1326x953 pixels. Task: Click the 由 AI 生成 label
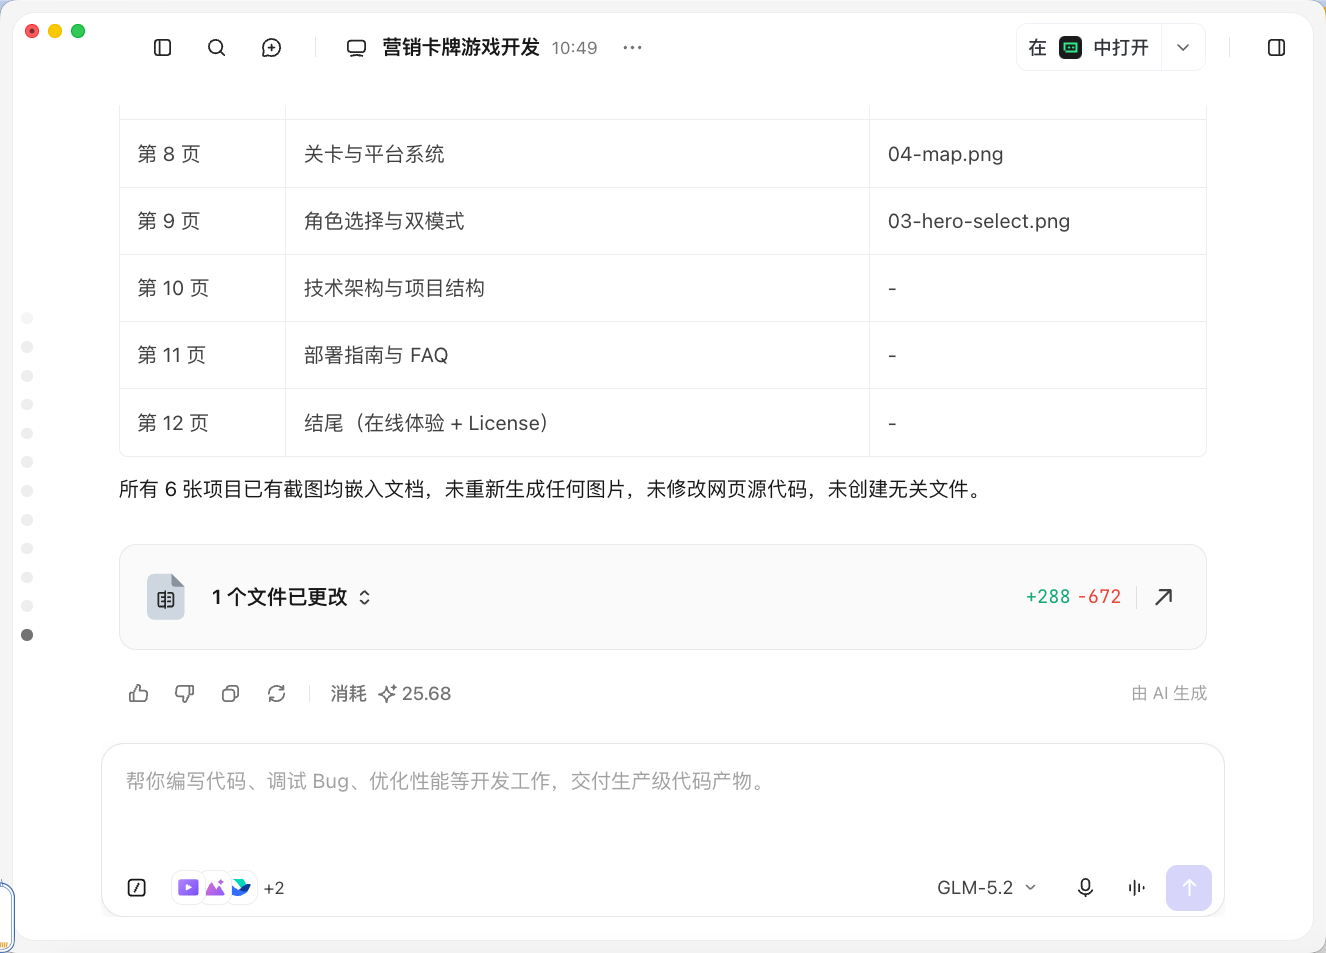click(x=1169, y=693)
